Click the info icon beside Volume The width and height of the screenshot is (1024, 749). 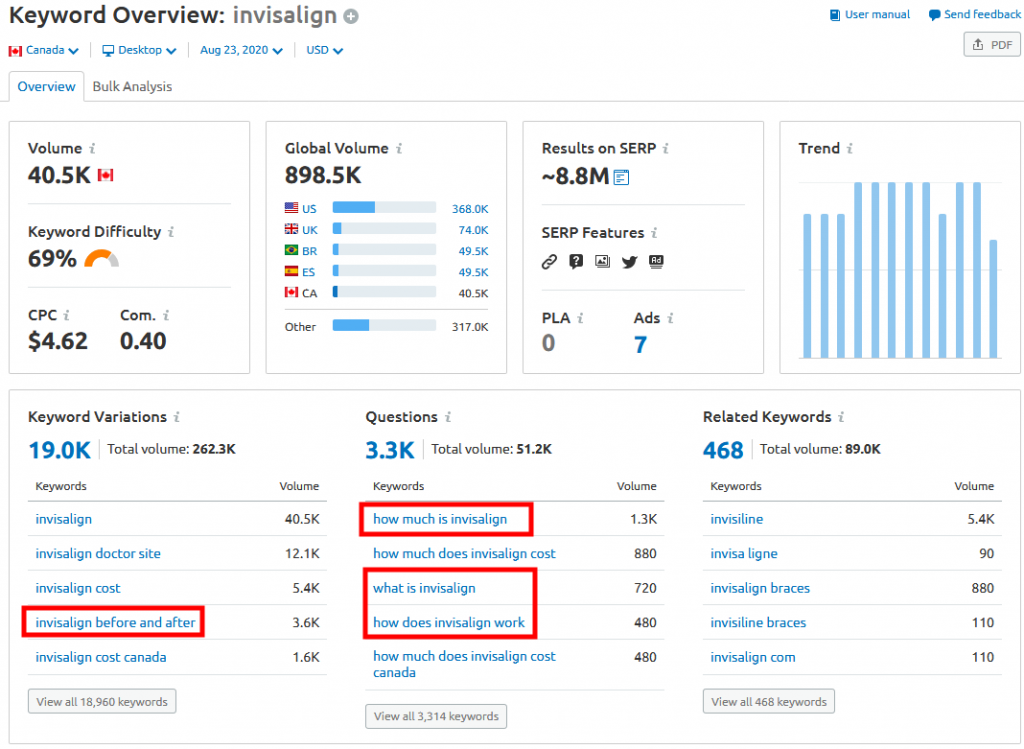click(x=92, y=149)
